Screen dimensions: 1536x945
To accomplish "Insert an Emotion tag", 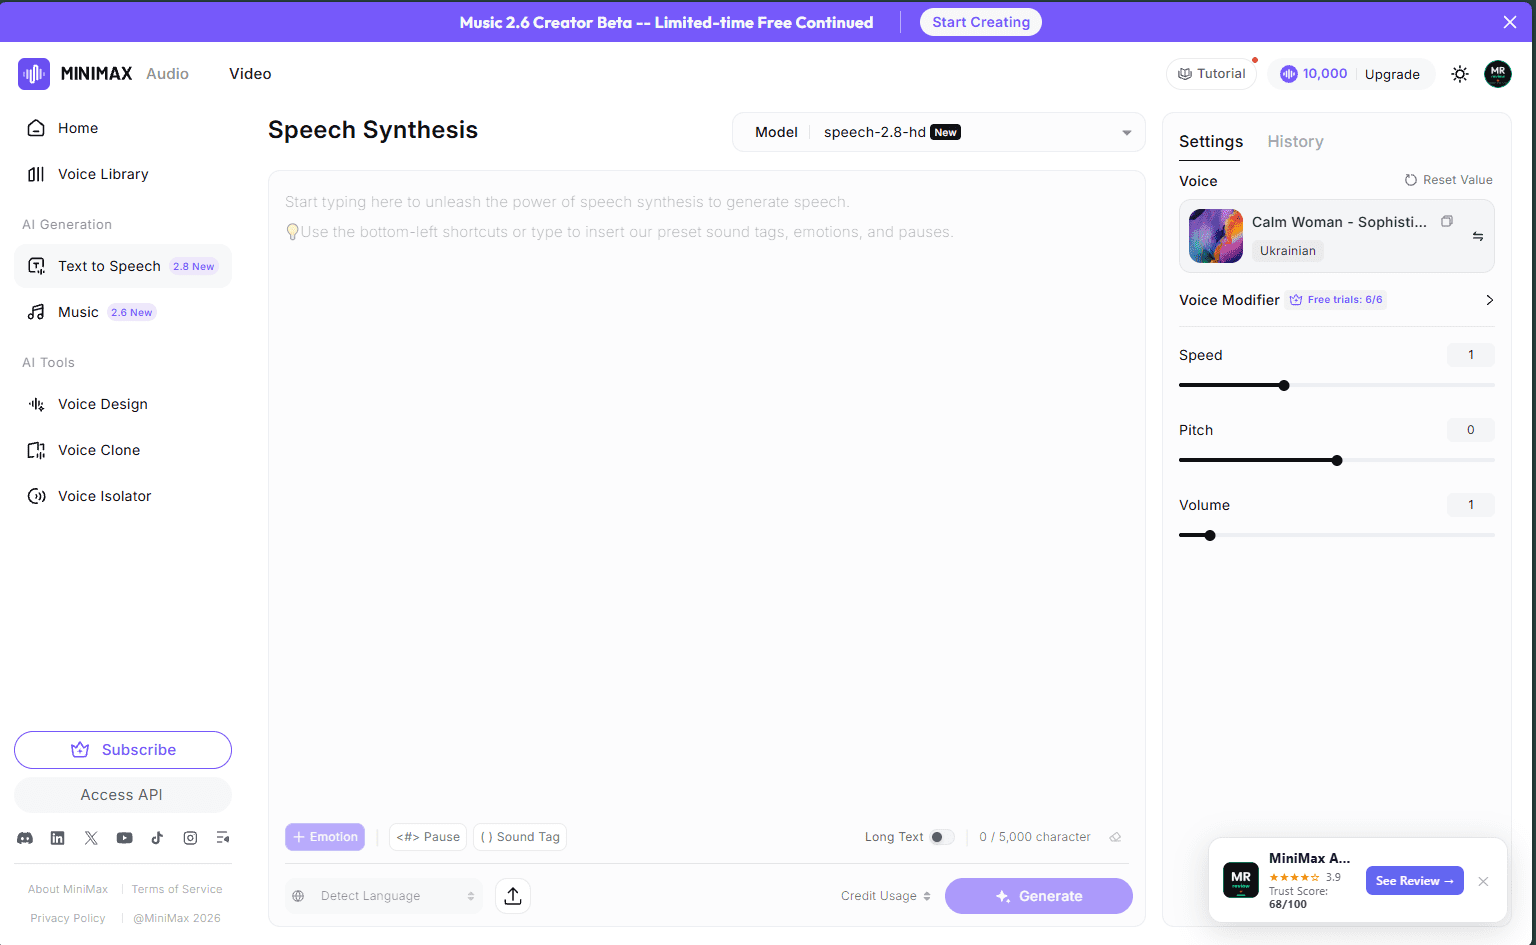I will click(x=325, y=837).
